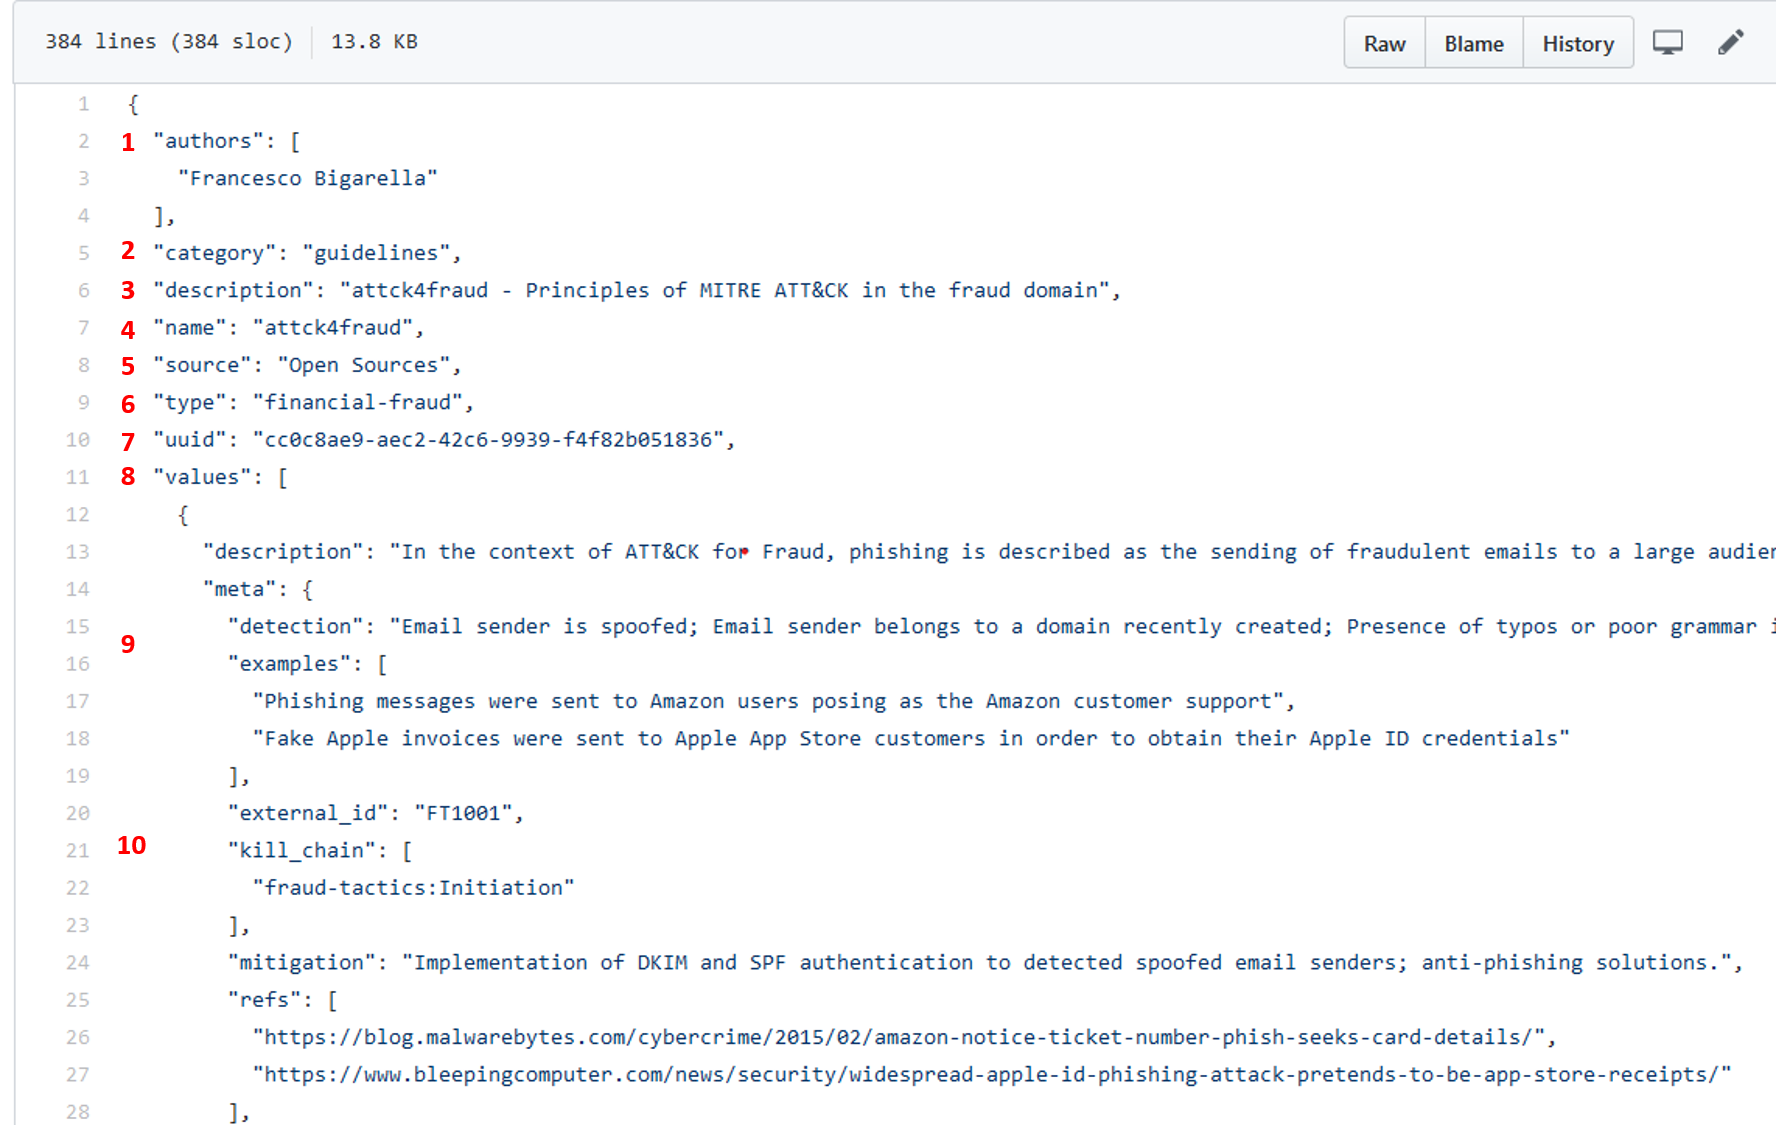Click the "examples": [ line
The width and height of the screenshot is (1776, 1125).
(308, 664)
